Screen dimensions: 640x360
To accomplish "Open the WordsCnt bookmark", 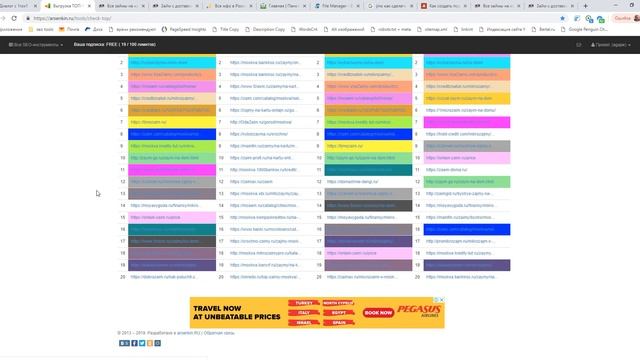I will (304, 29).
